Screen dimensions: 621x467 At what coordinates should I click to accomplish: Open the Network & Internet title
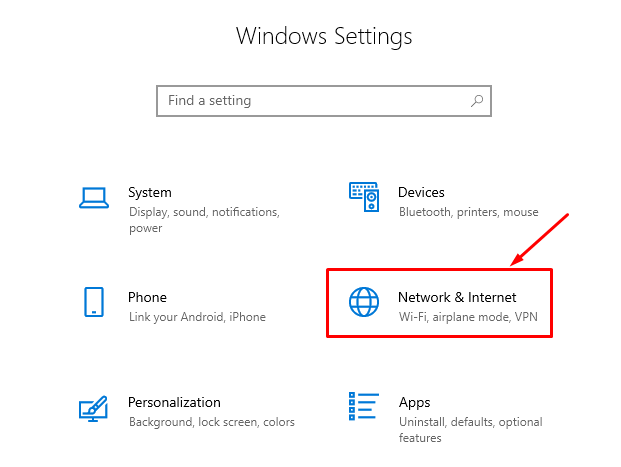457,297
